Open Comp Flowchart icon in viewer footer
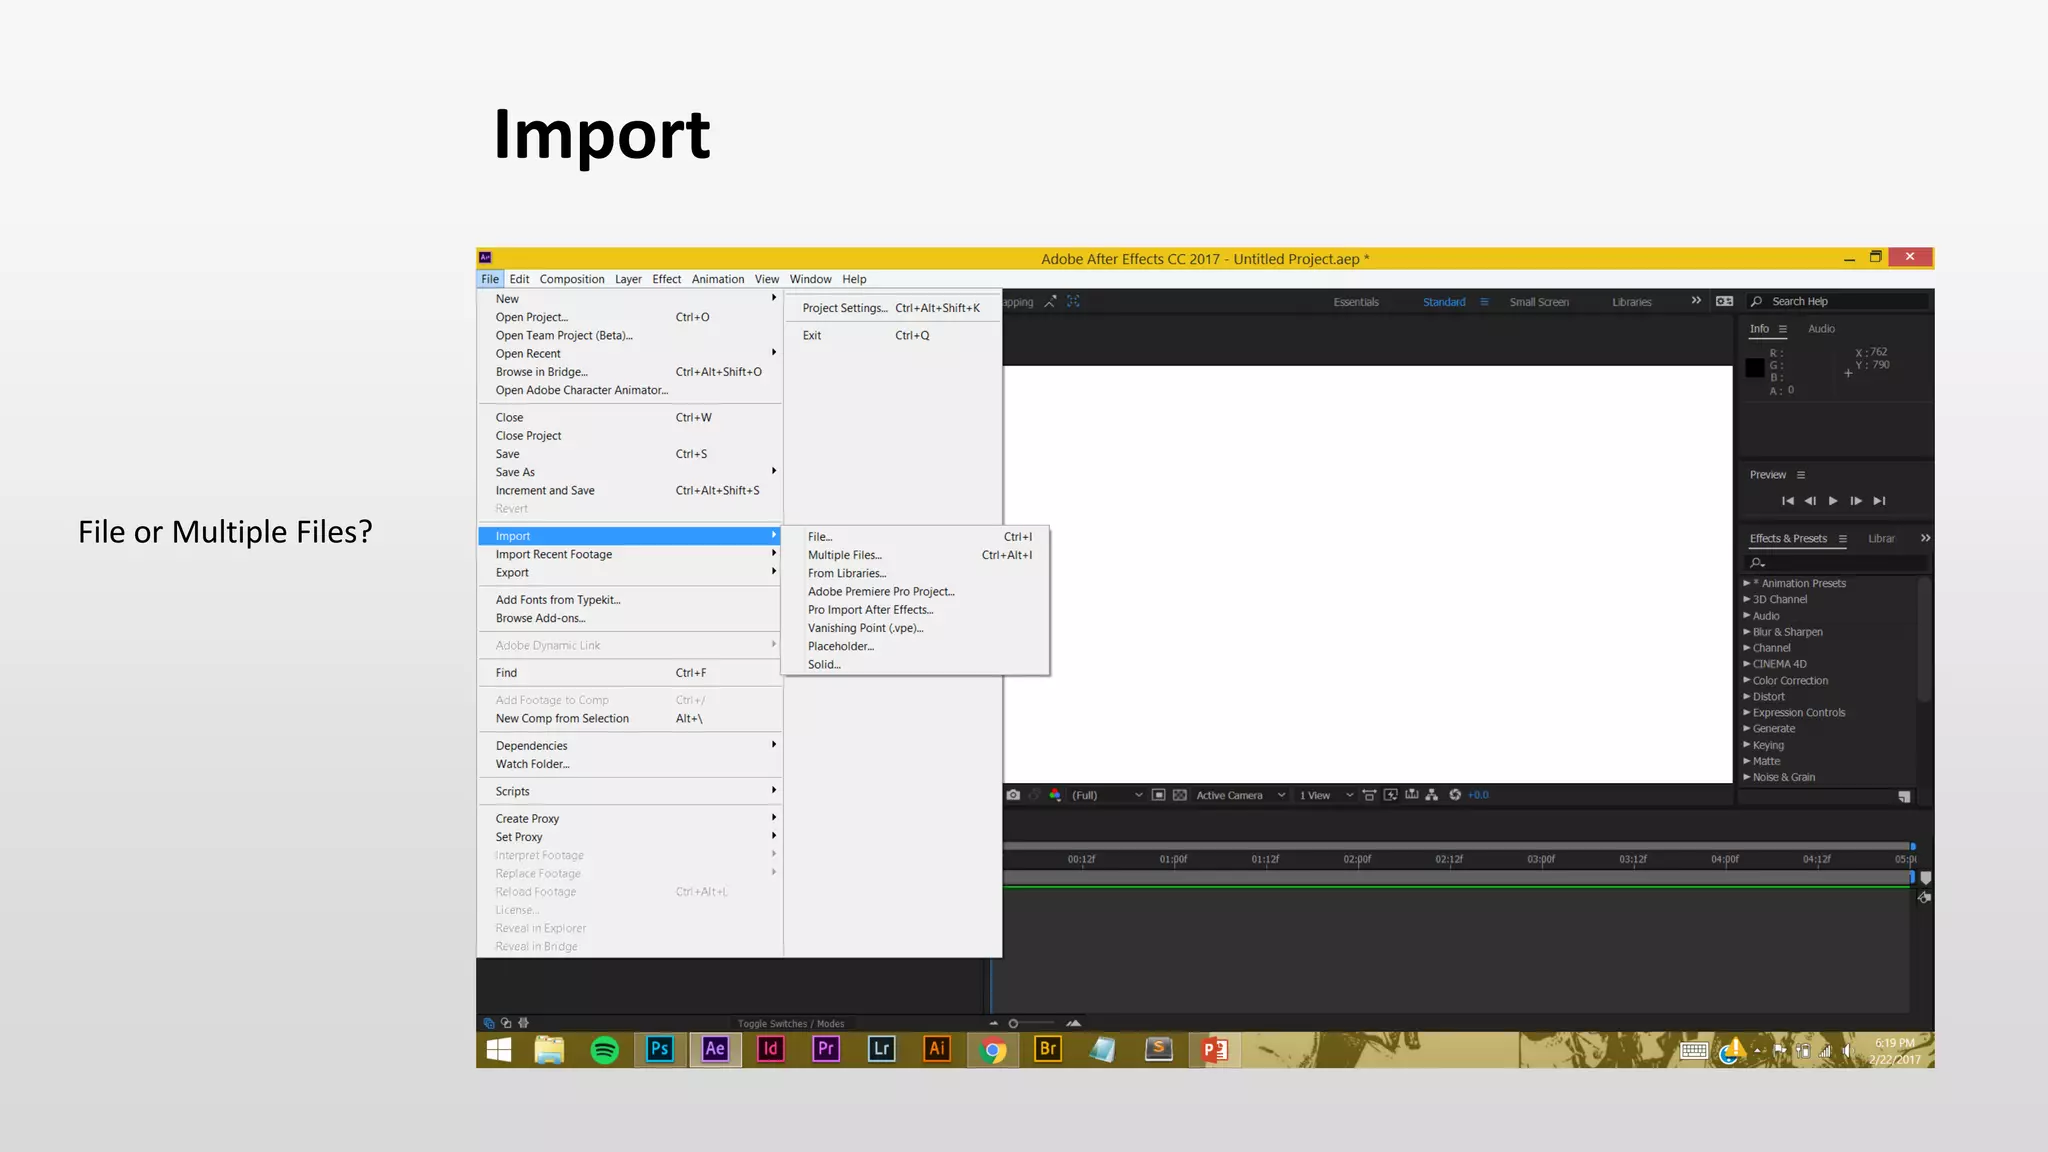 (x=1432, y=795)
